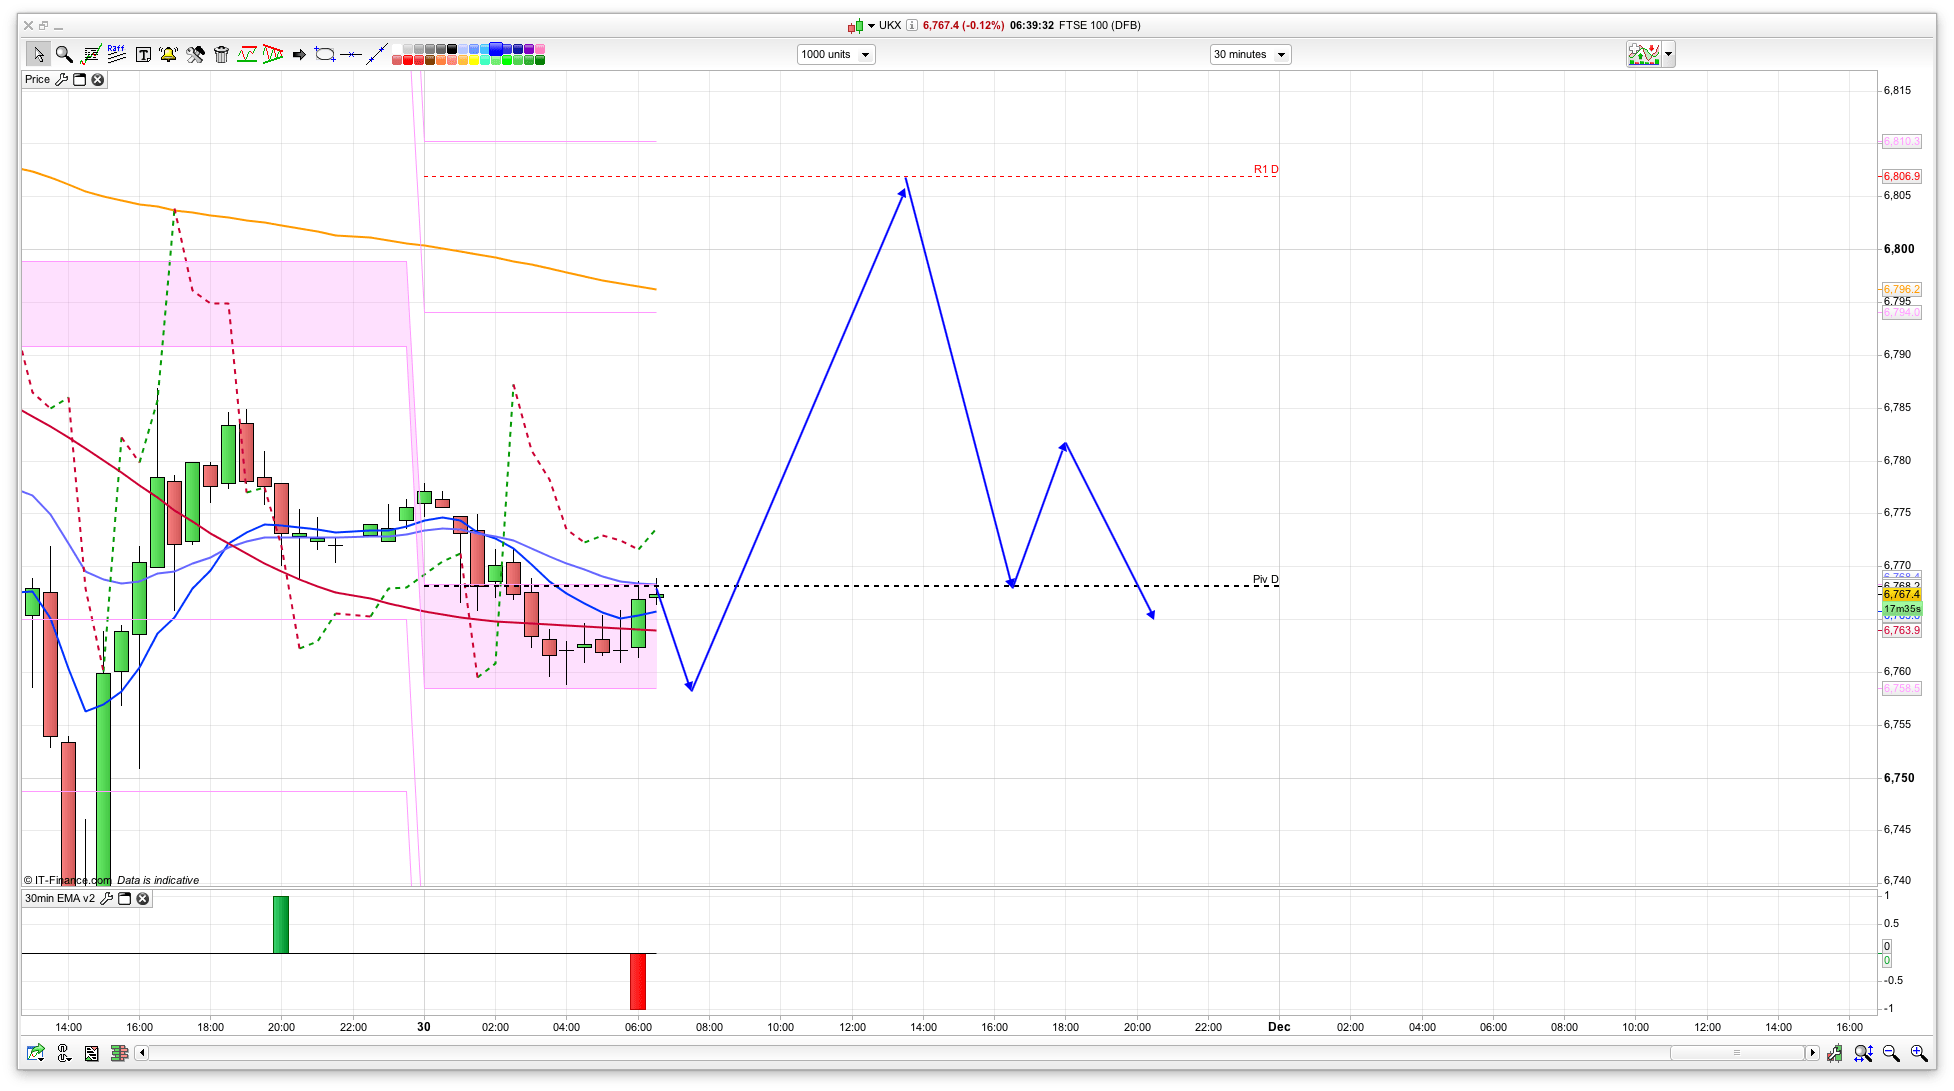Select the magnifier zoom tool
The image size is (1954, 1091).
pyautogui.click(x=64, y=54)
